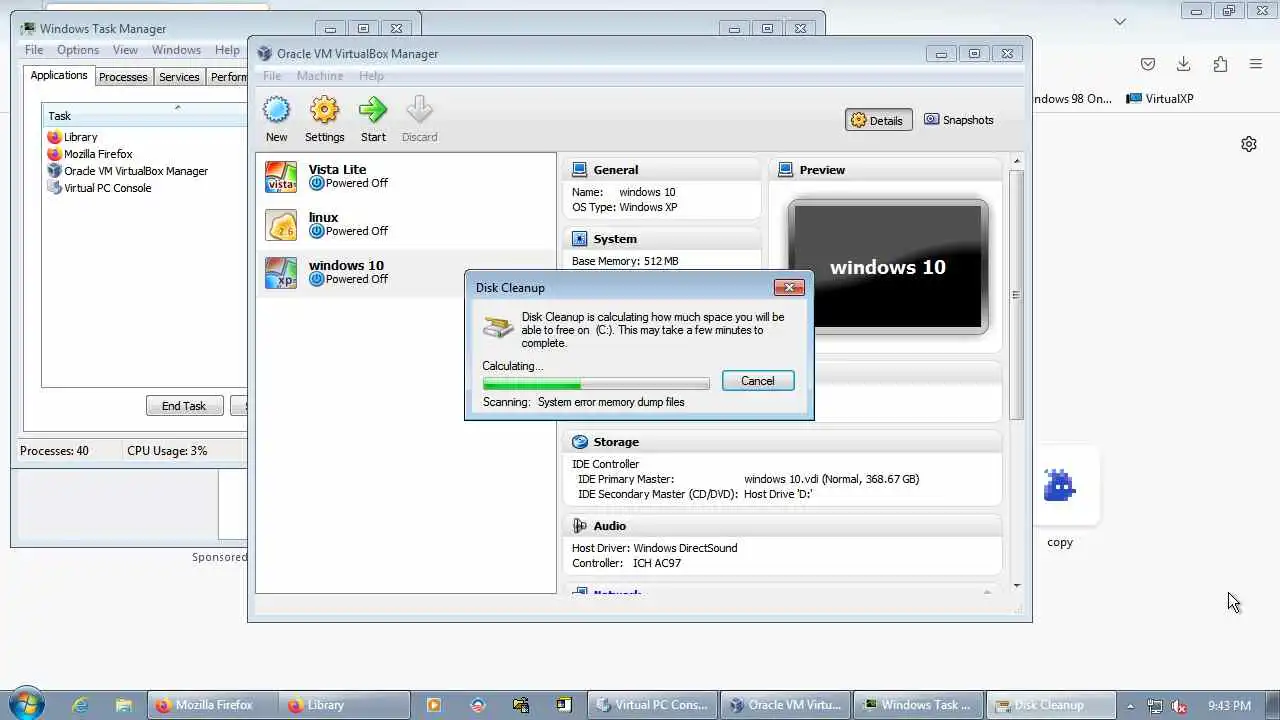
Task: Select the Vista Lite virtual machine
Action: click(405, 176)
